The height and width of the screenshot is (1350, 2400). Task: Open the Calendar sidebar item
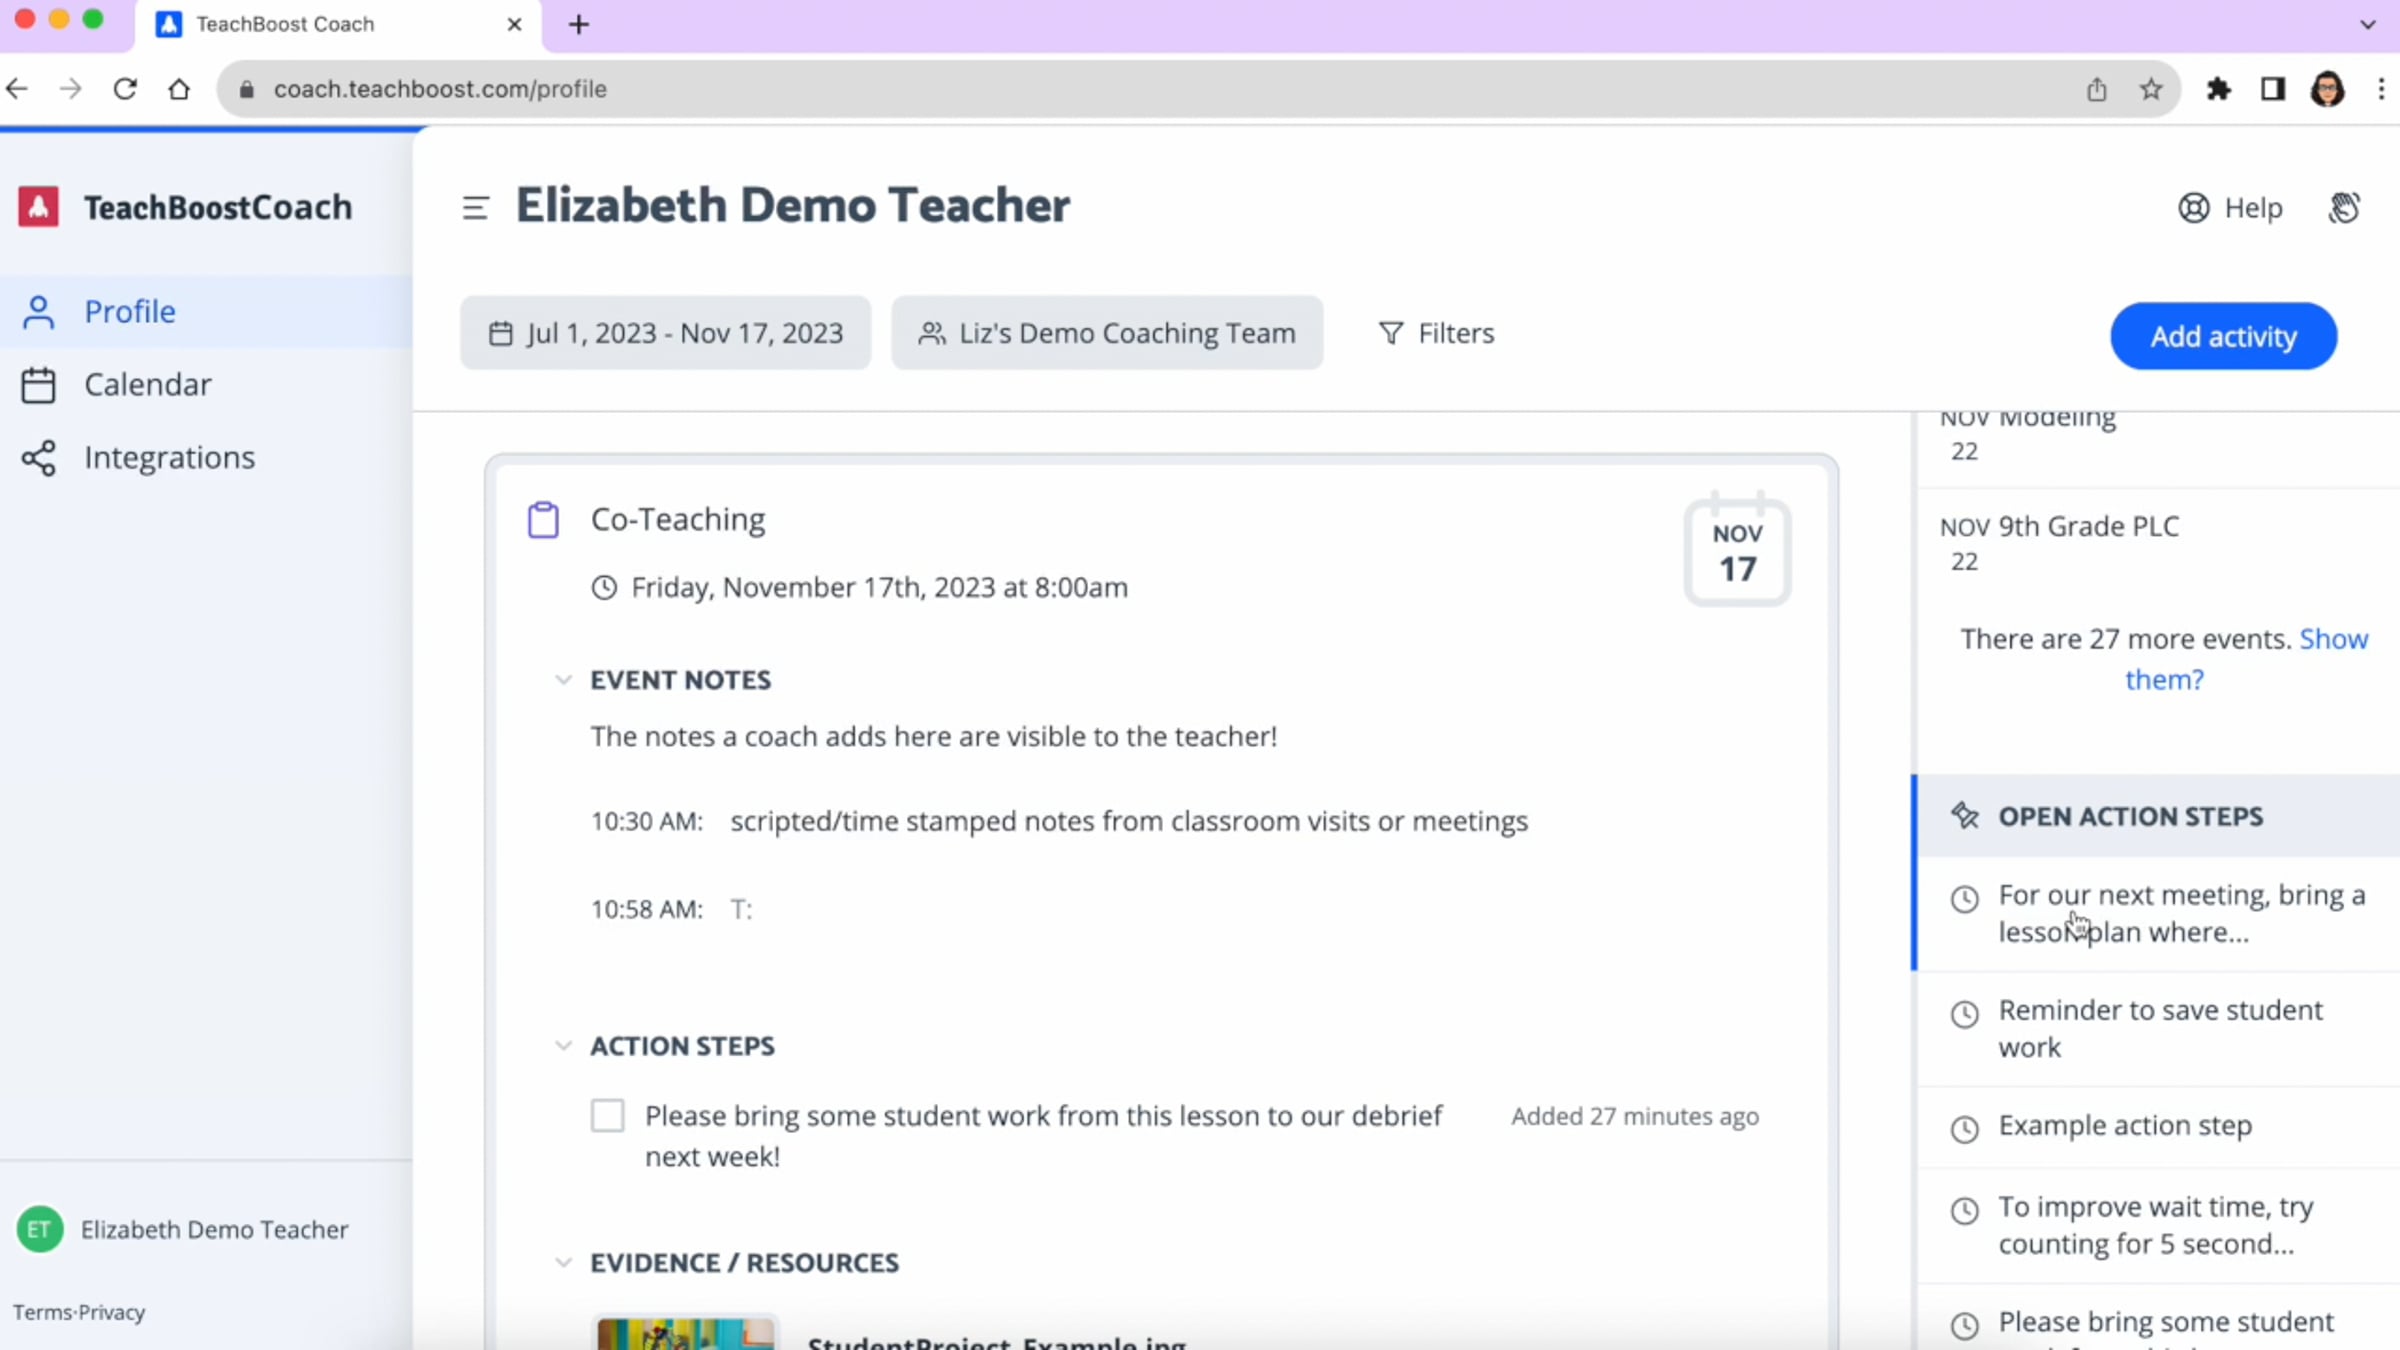tap(147, 385)
